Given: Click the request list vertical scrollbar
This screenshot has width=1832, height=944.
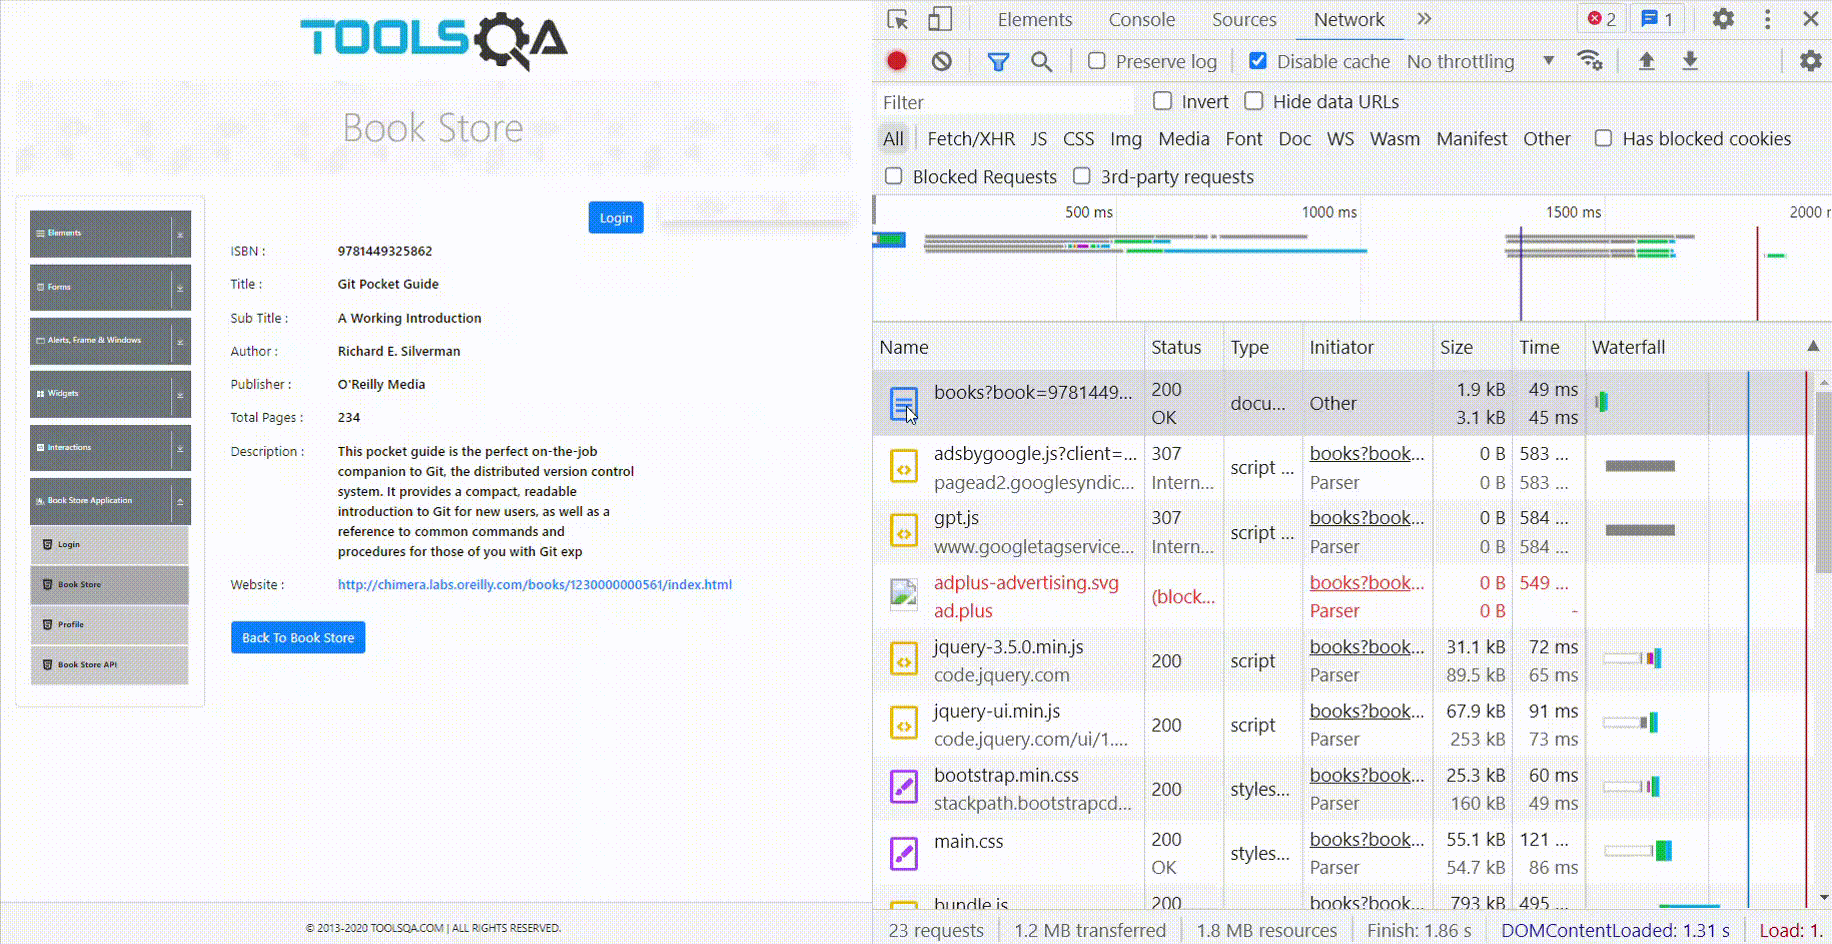Looking at the screenshot, I should [1823, 483].
